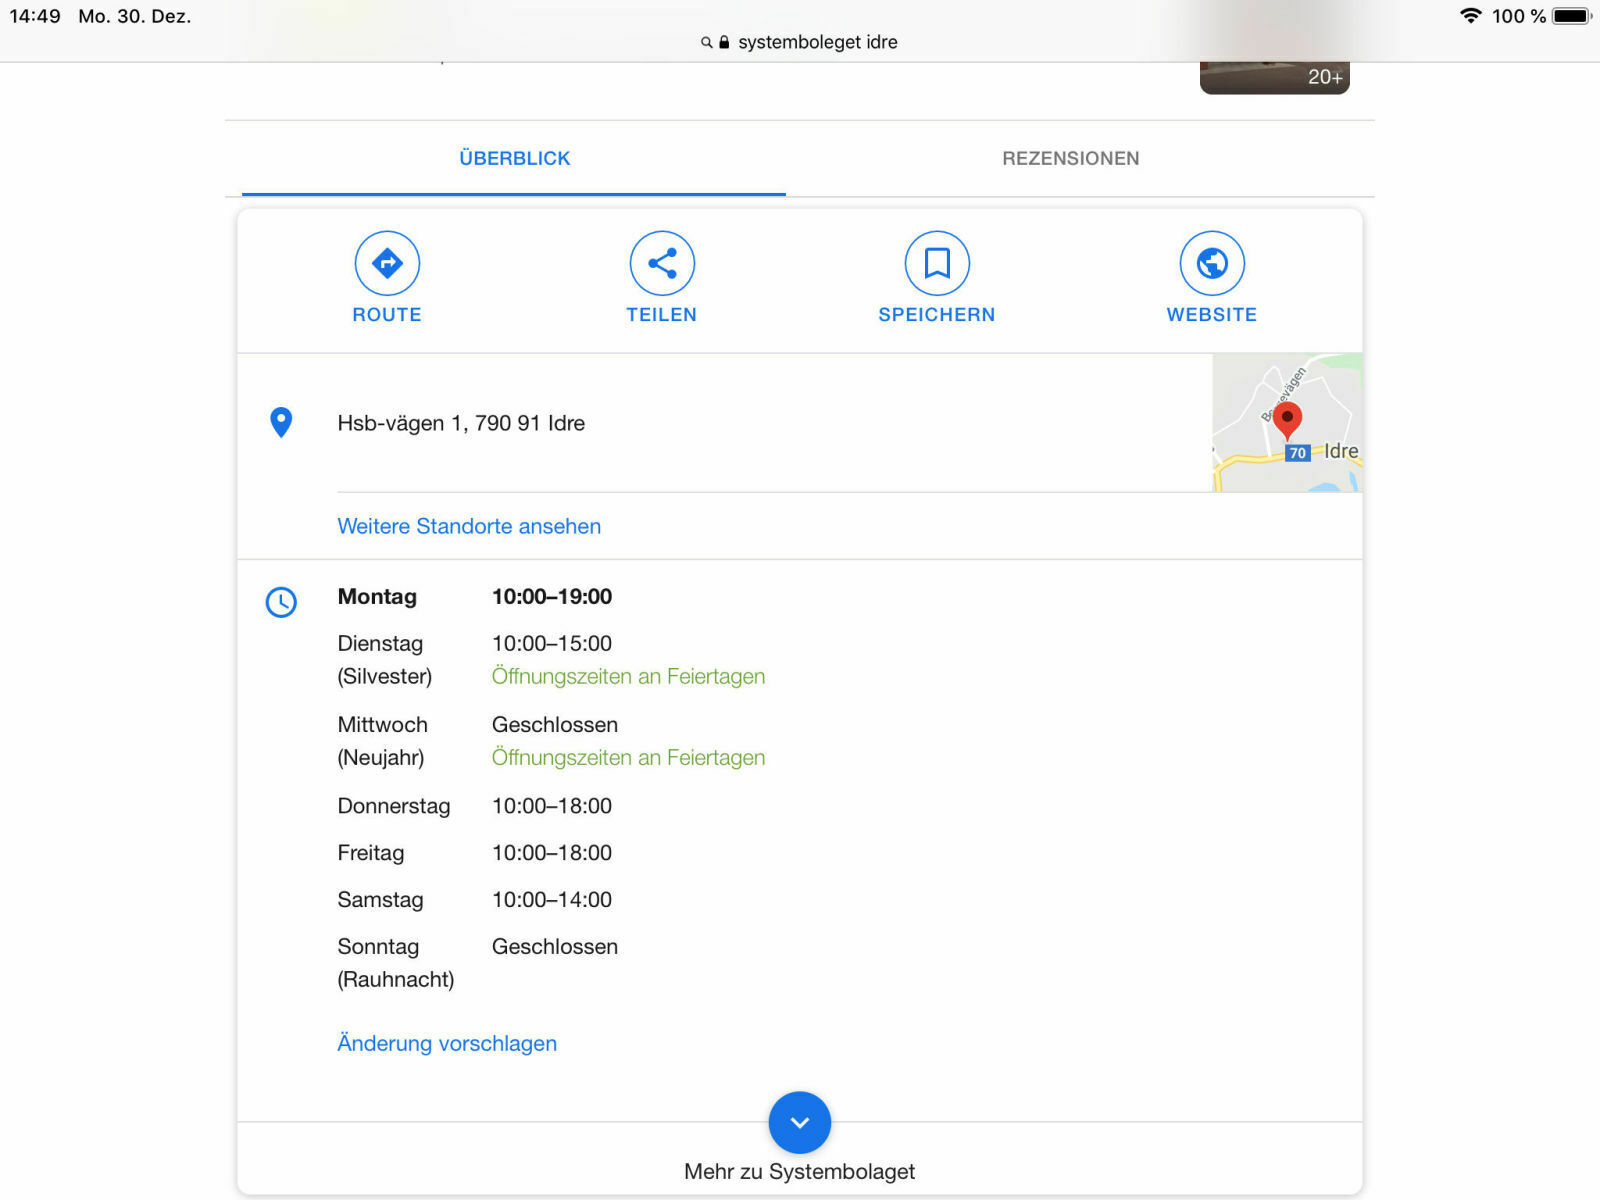Image resolution: width=1600 pixels, height=1200 pixels.
Task: Tap the Speichern bookmark icon
Action: tap(937, 263)
